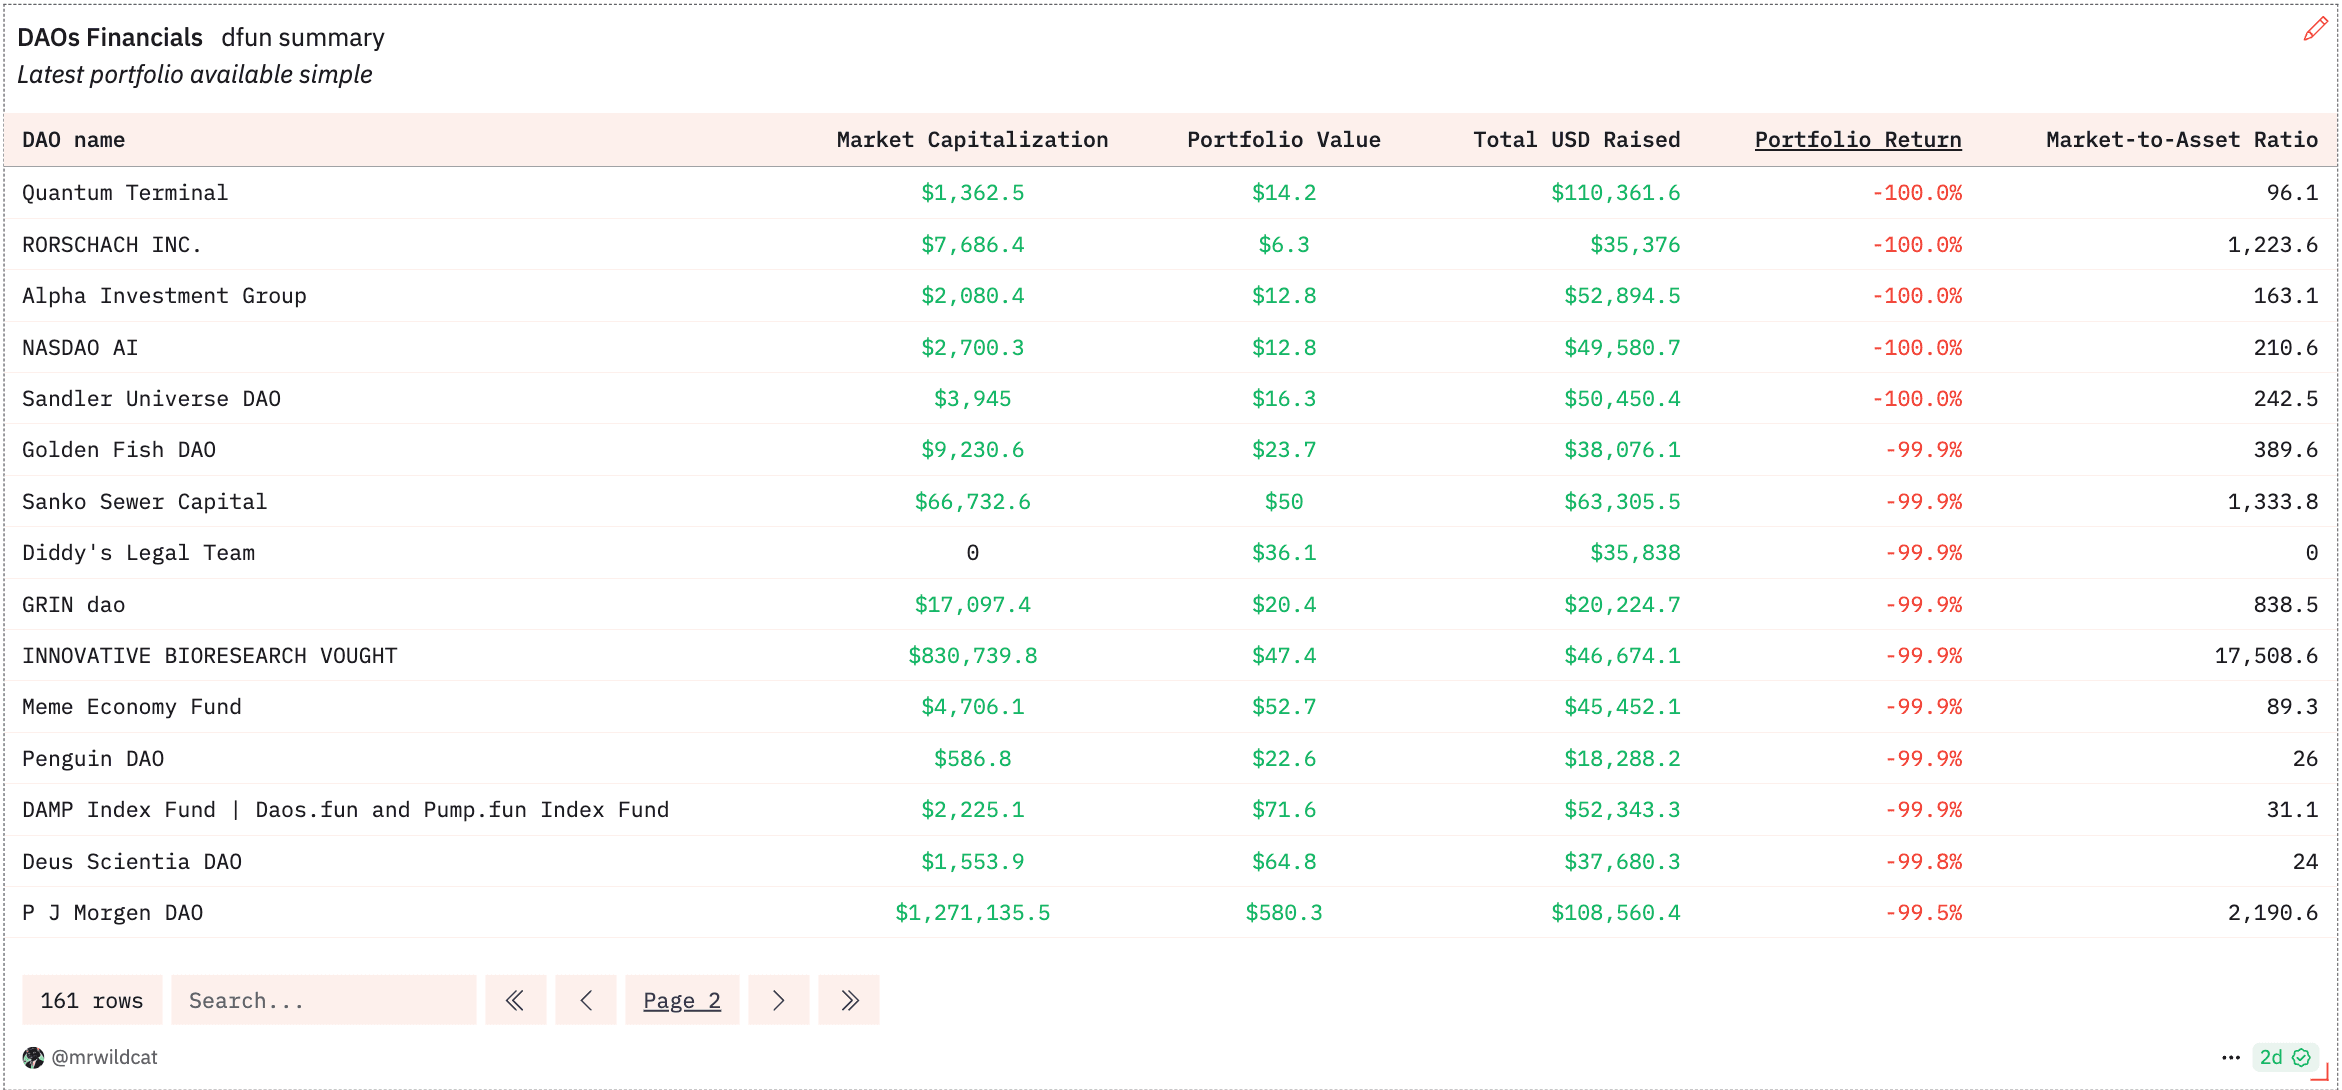Click ratio value 1,223.6
2342x1090 pixels.
click(x=2272, y=245)
